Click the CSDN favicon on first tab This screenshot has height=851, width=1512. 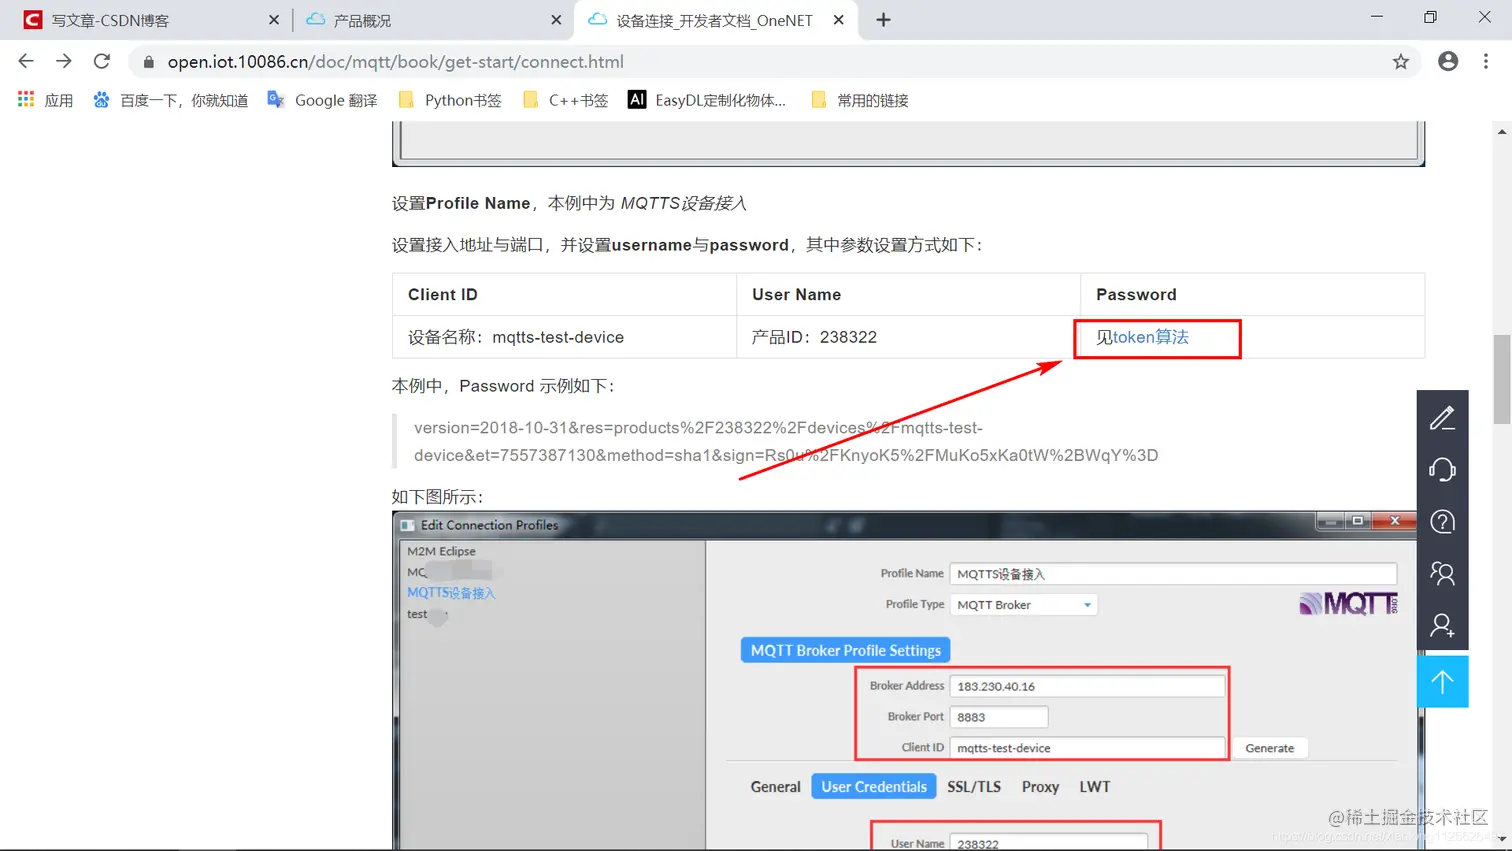[x=33, y=20]
